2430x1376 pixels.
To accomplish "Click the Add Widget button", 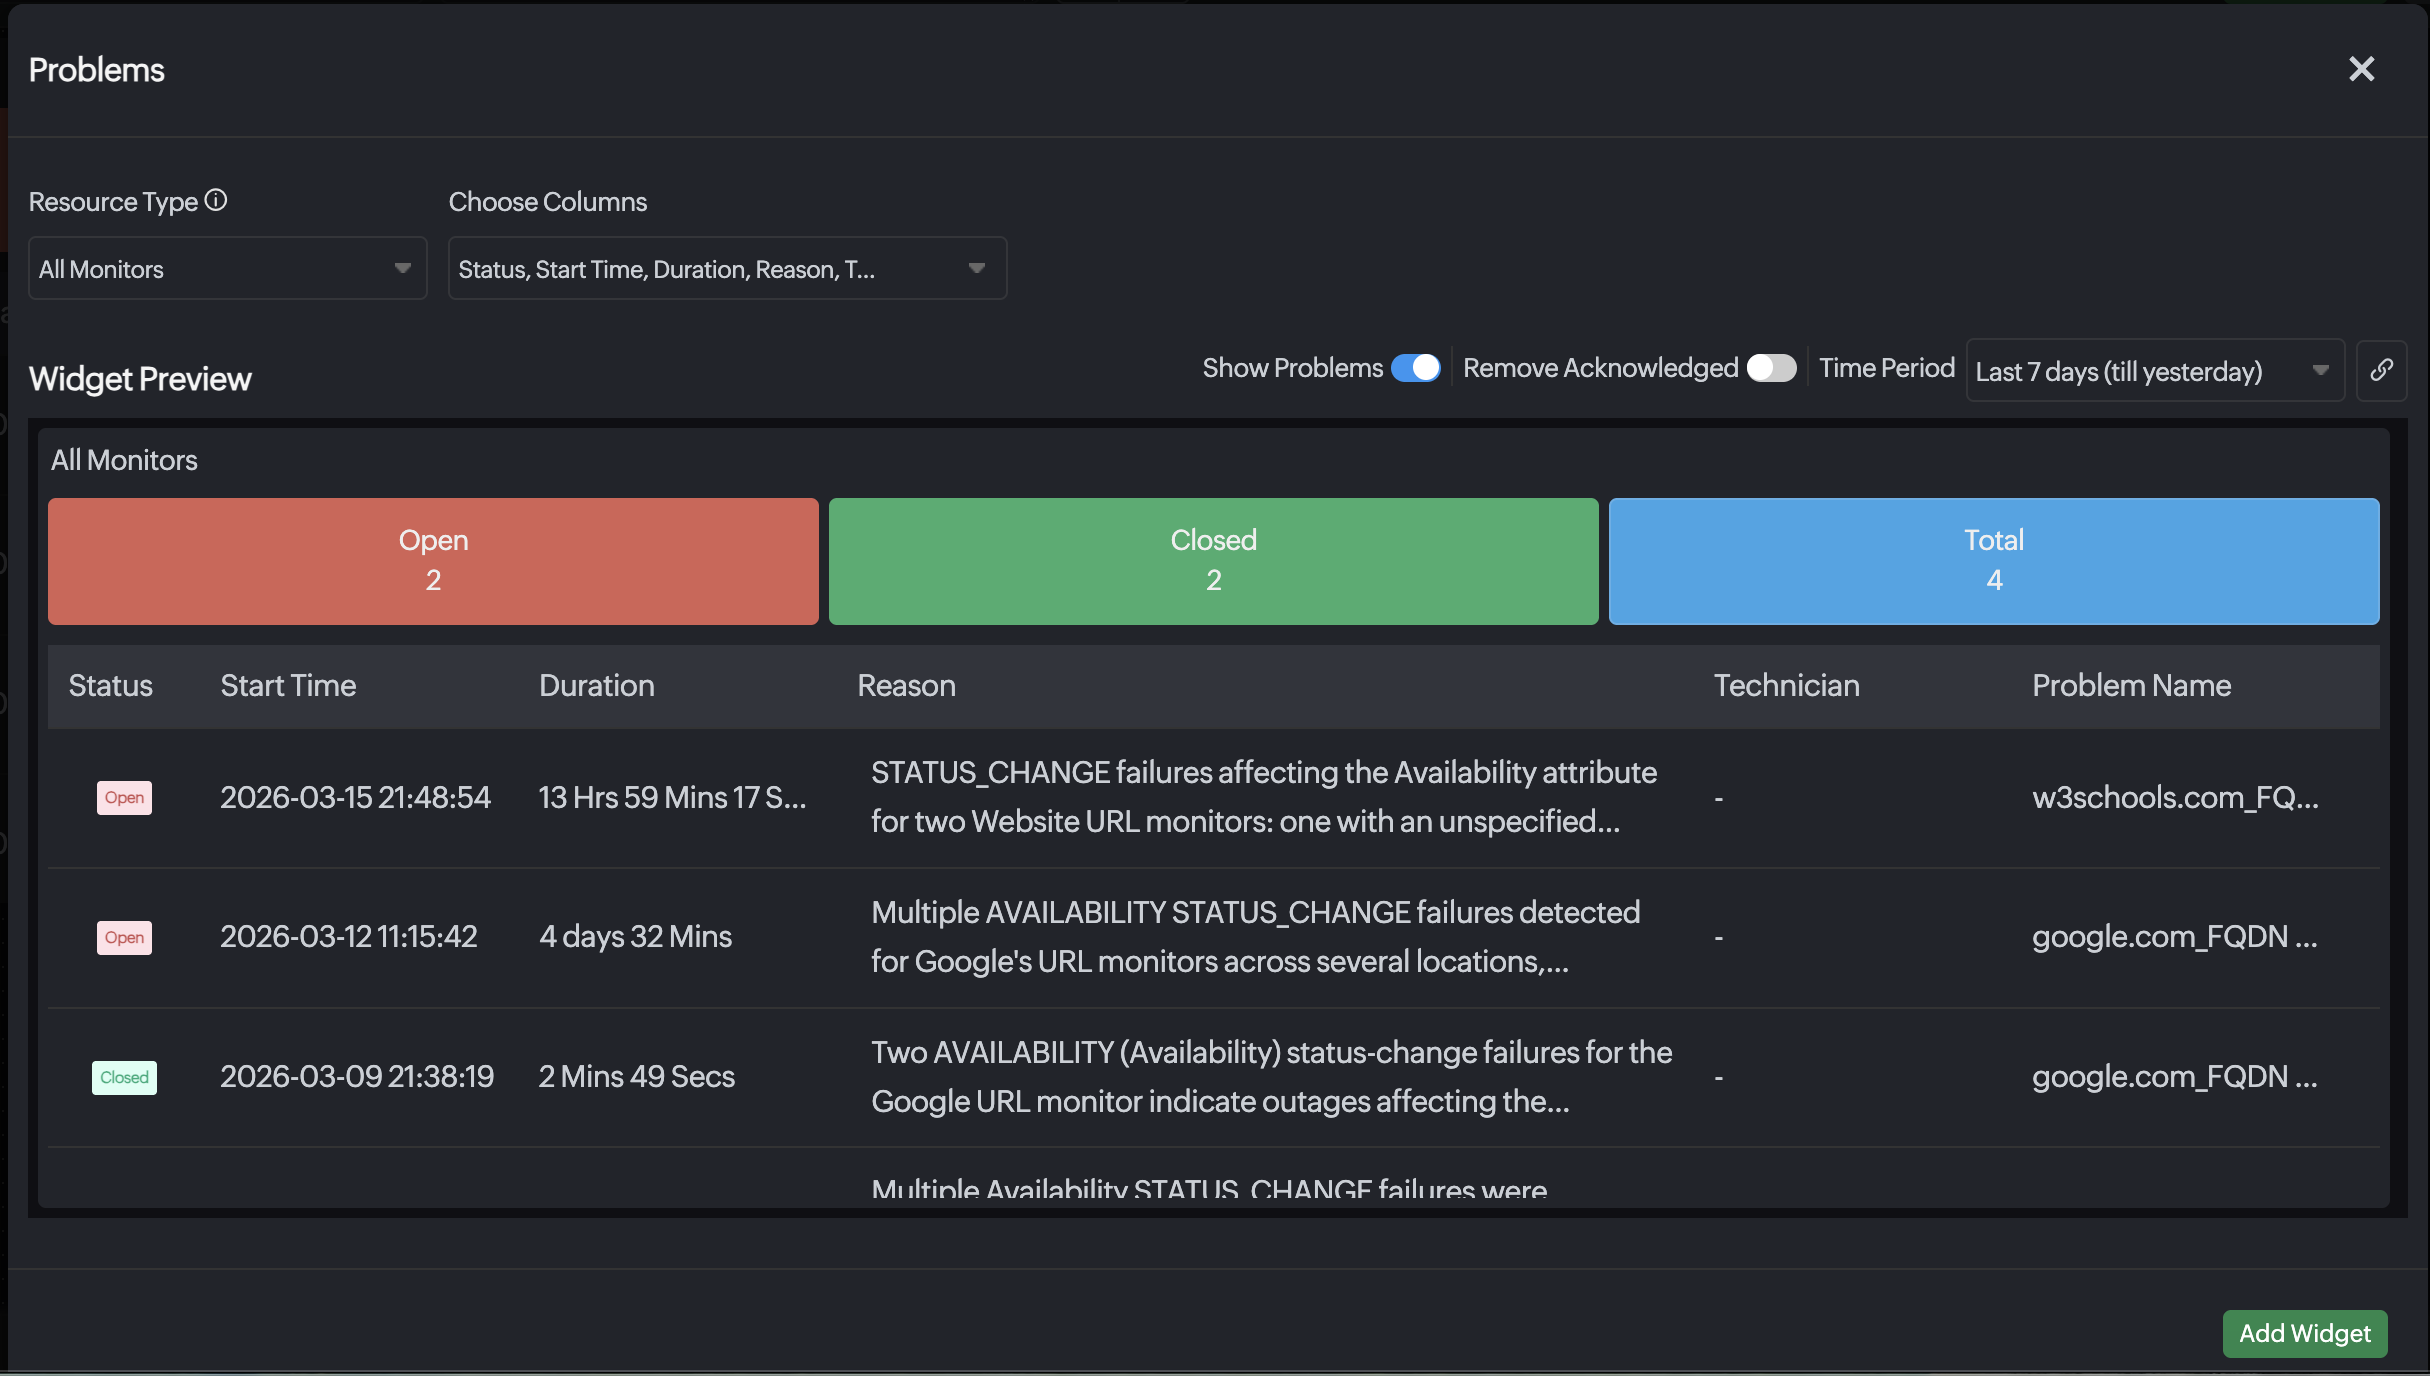I will (2304, 1333).
